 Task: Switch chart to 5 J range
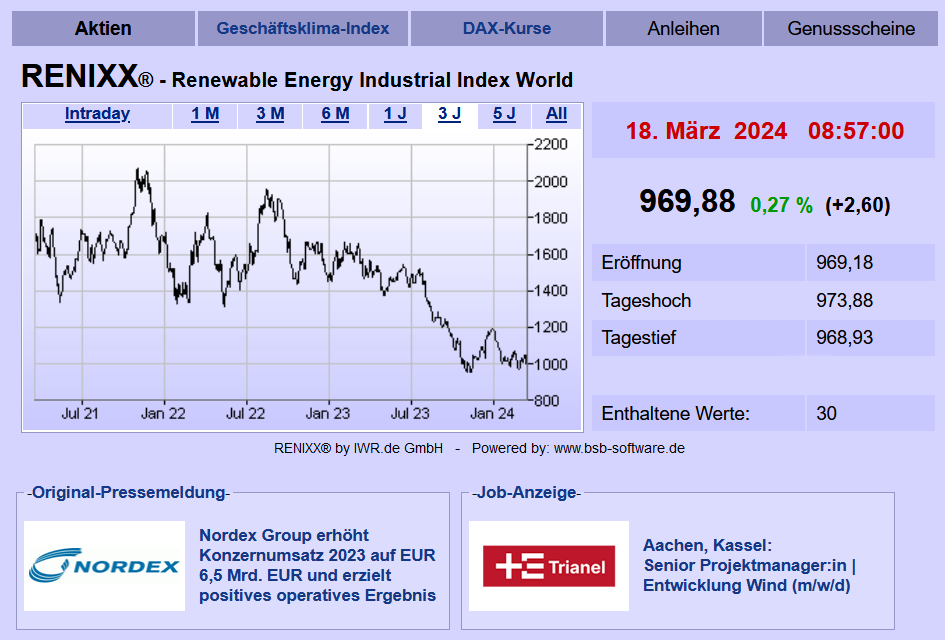[504, 114]
